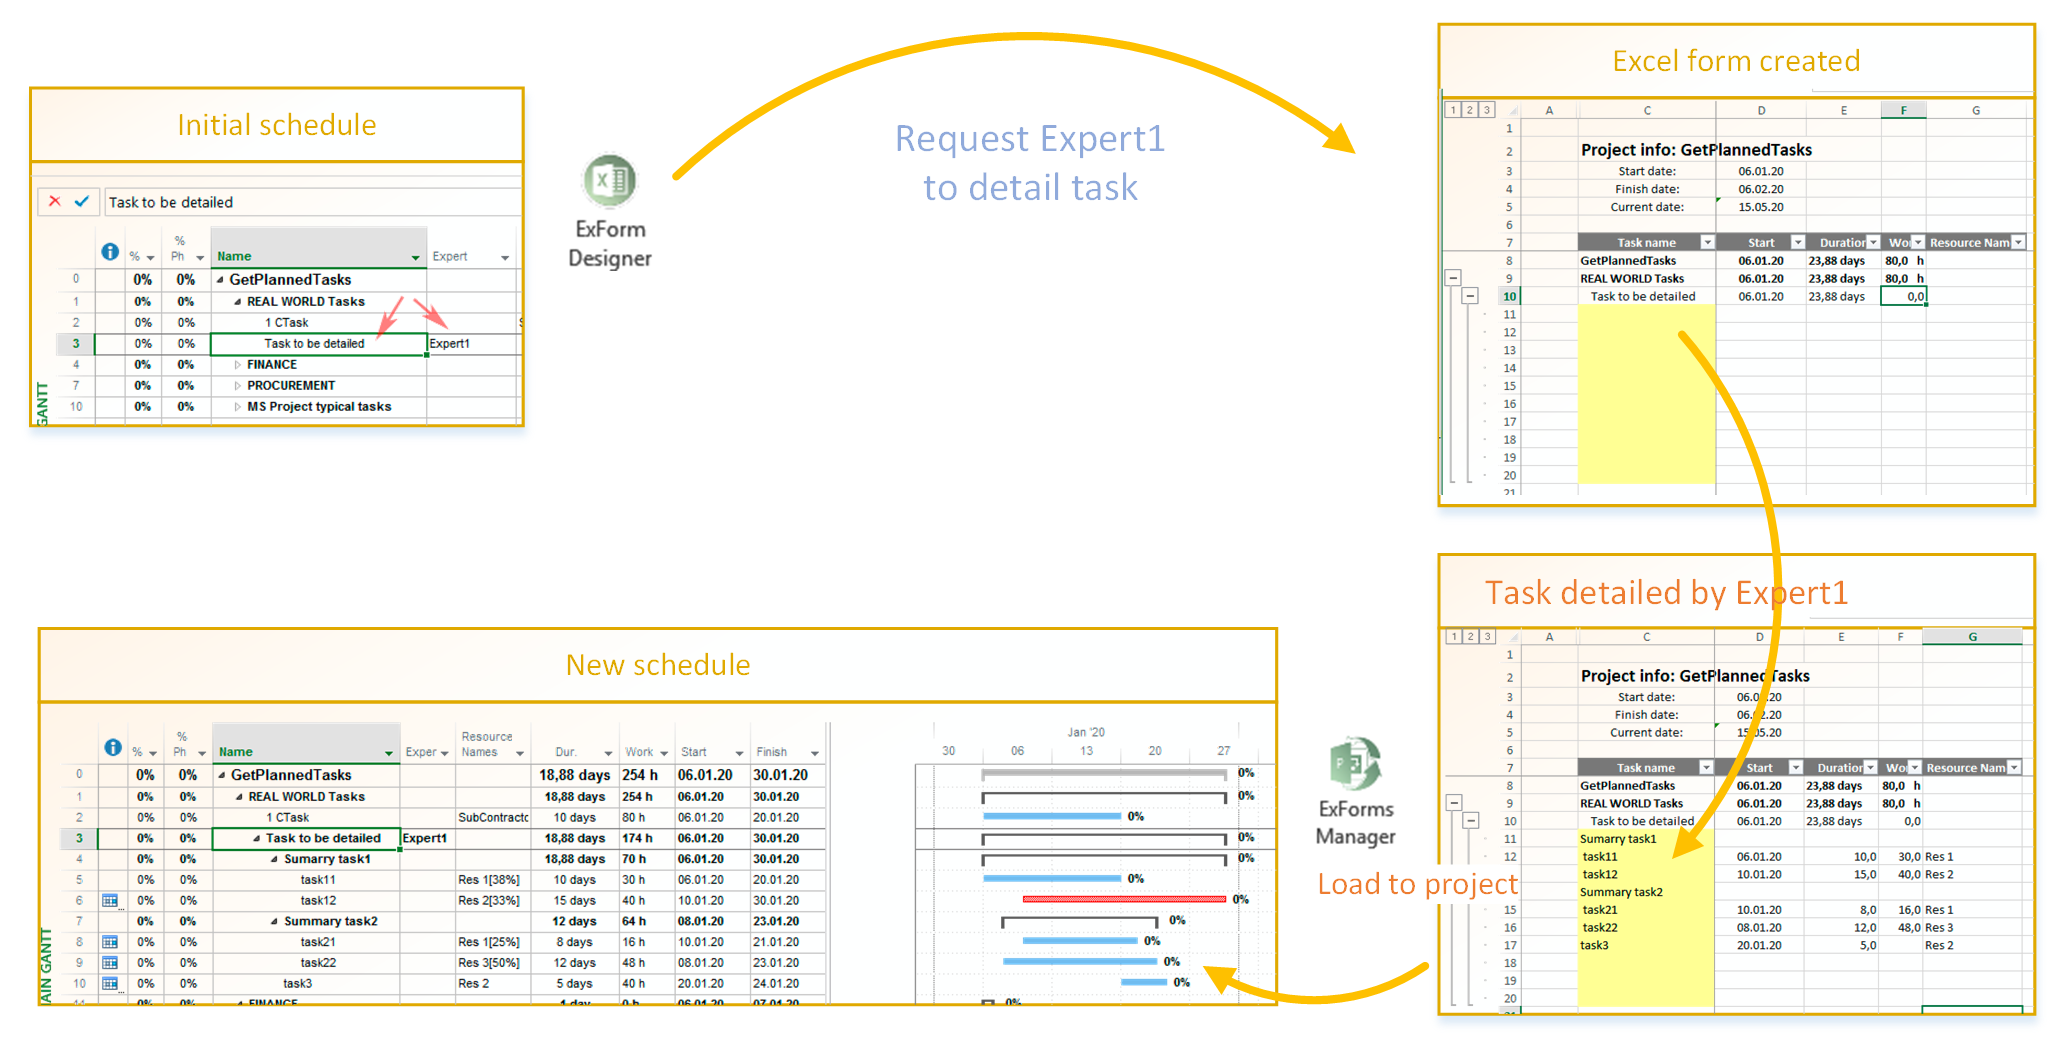The width and height of the screenshot is (2068, 1037).
Task: Select 'Res 3' cell in Task detailed sheet
Action: click(1972, 928)
